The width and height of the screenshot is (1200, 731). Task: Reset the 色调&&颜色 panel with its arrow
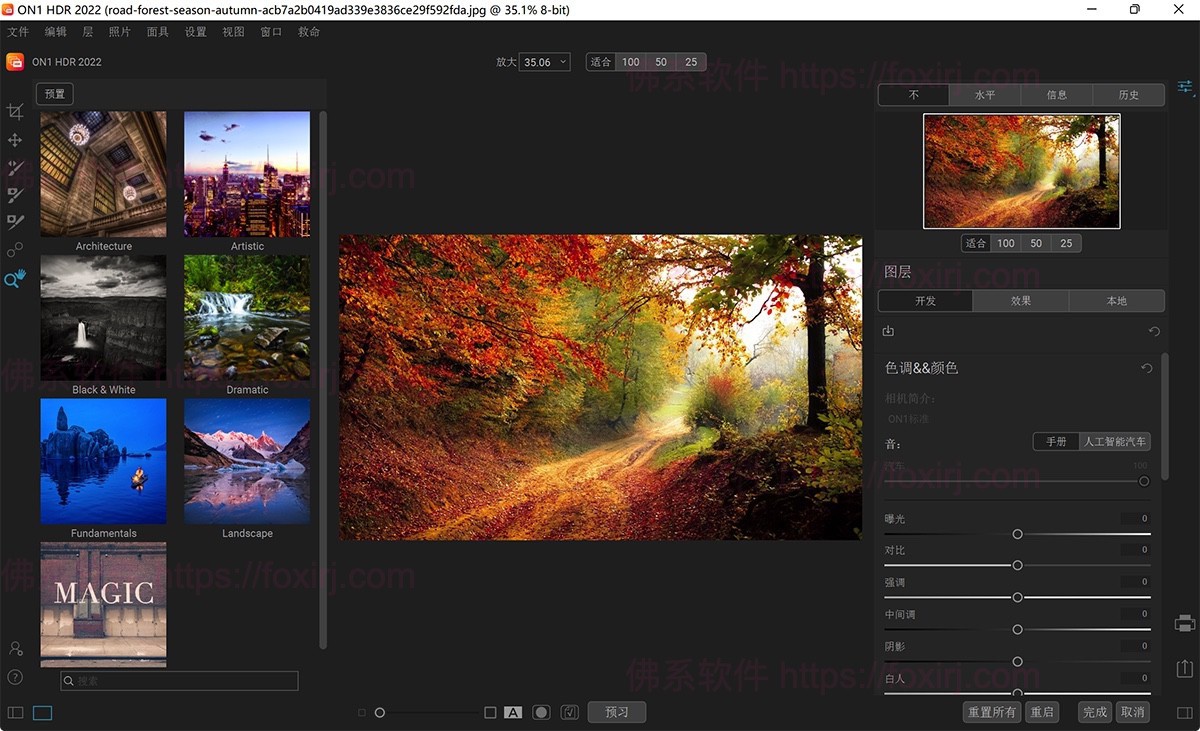1147,369
